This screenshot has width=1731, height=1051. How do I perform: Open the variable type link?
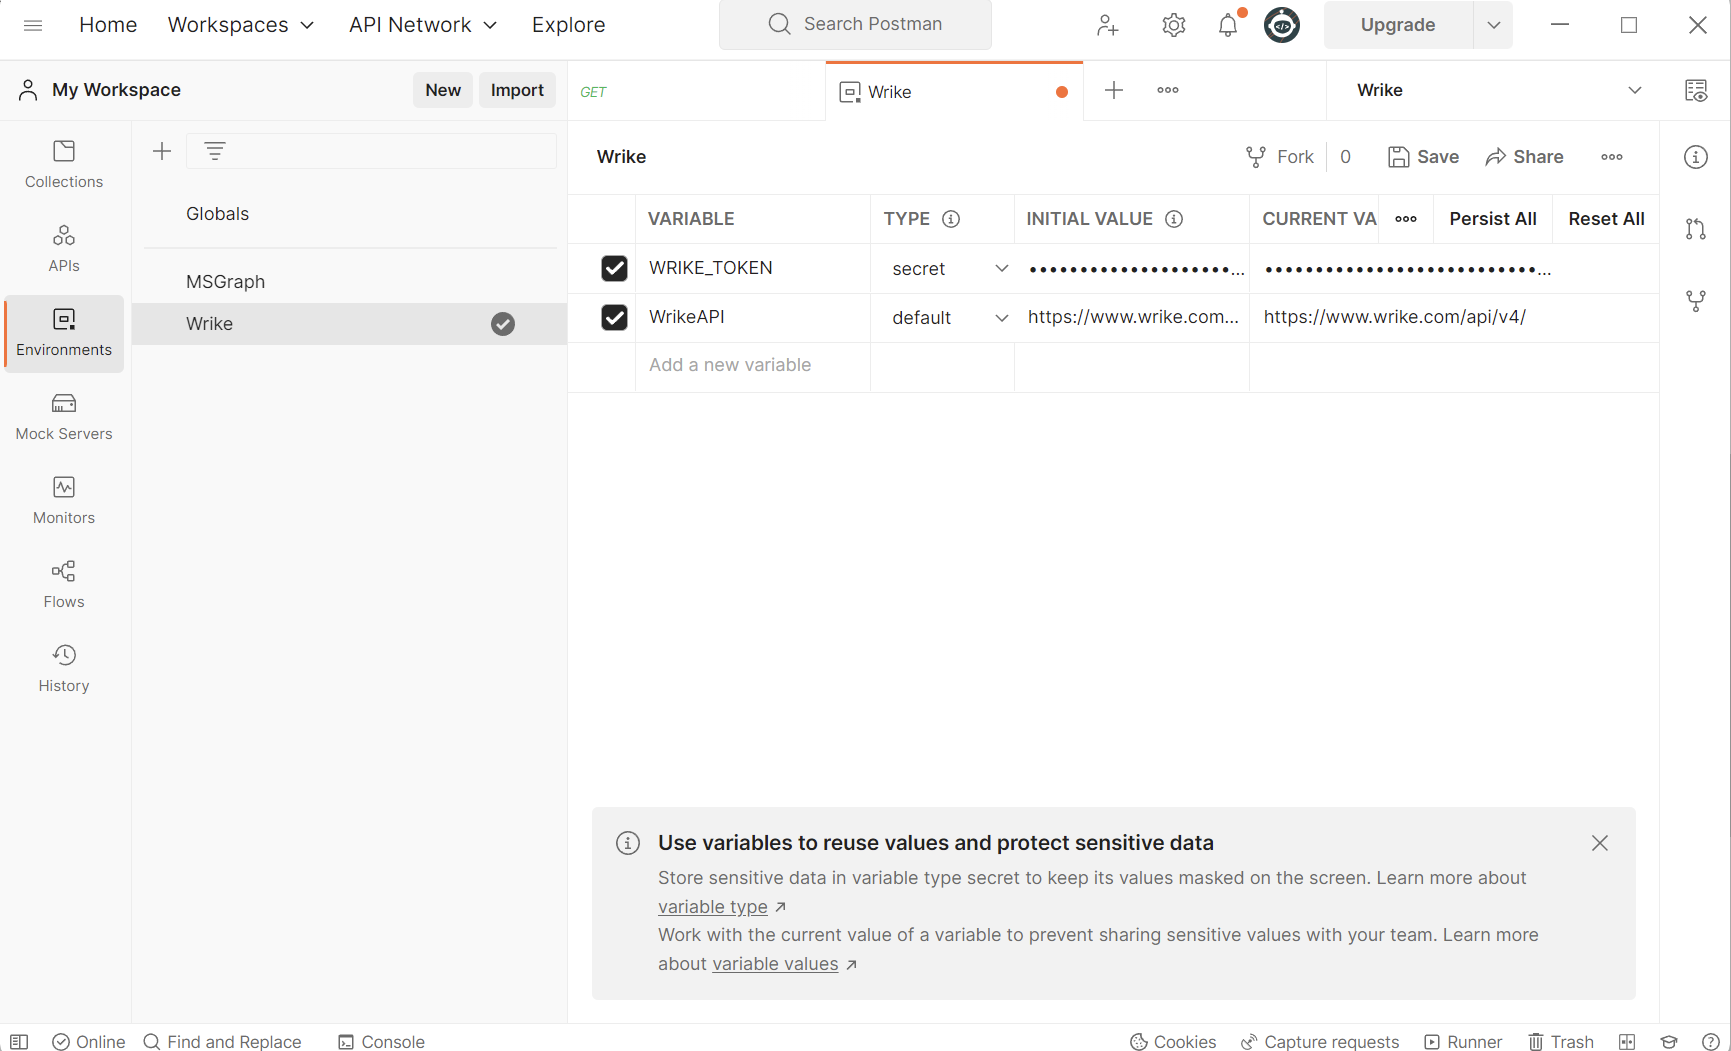(x=713, y=907)
